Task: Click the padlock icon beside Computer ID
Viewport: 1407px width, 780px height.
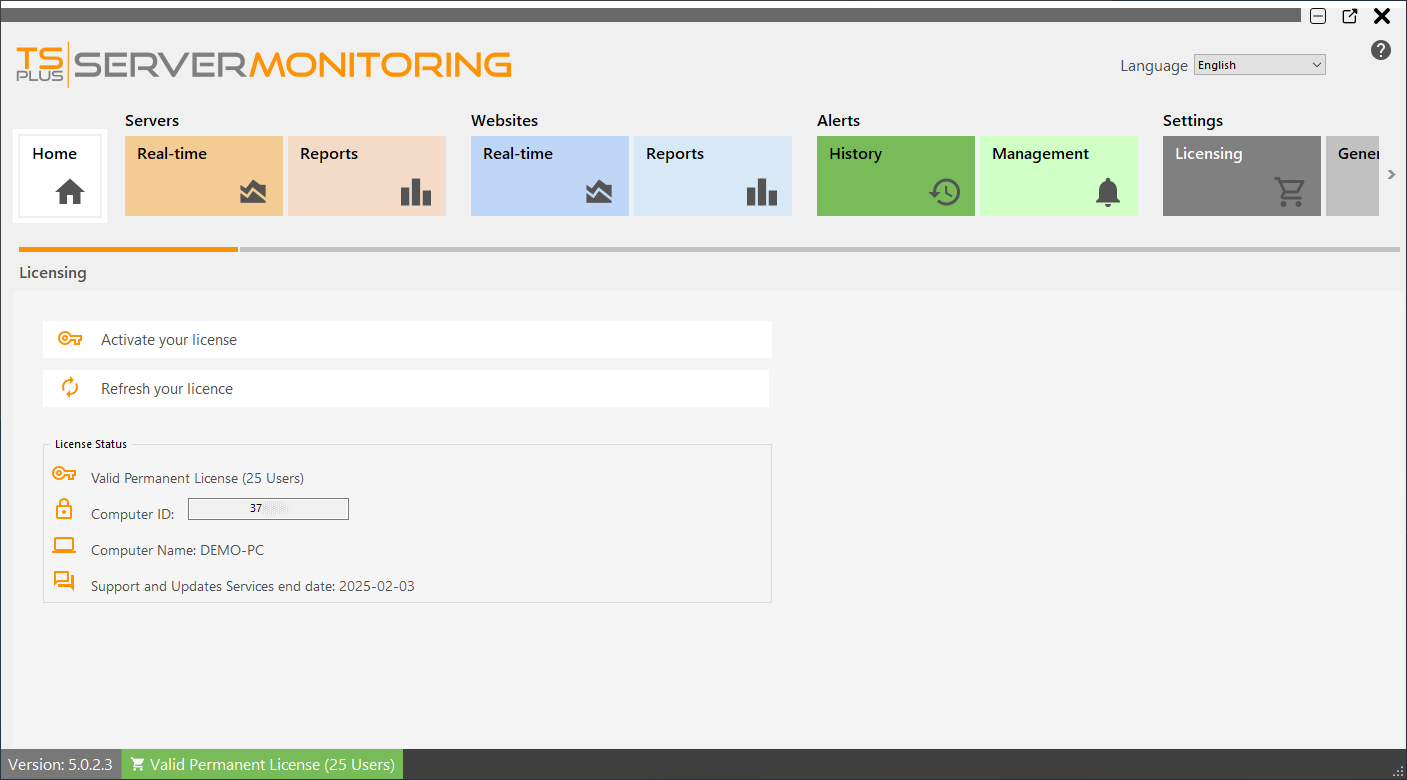Action: pos(64,508)
